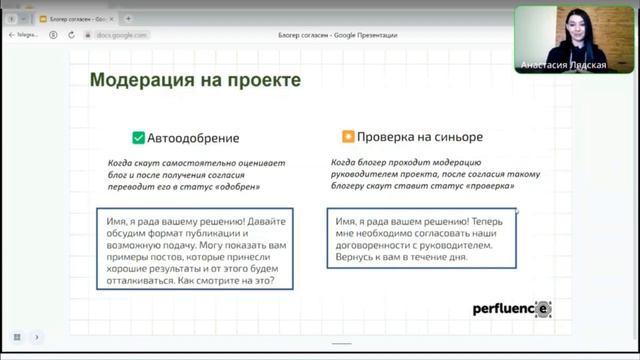Screen dimensions: 640x360
Task: Close the 'Блогер согласен' tab
Action: (111, 19)
